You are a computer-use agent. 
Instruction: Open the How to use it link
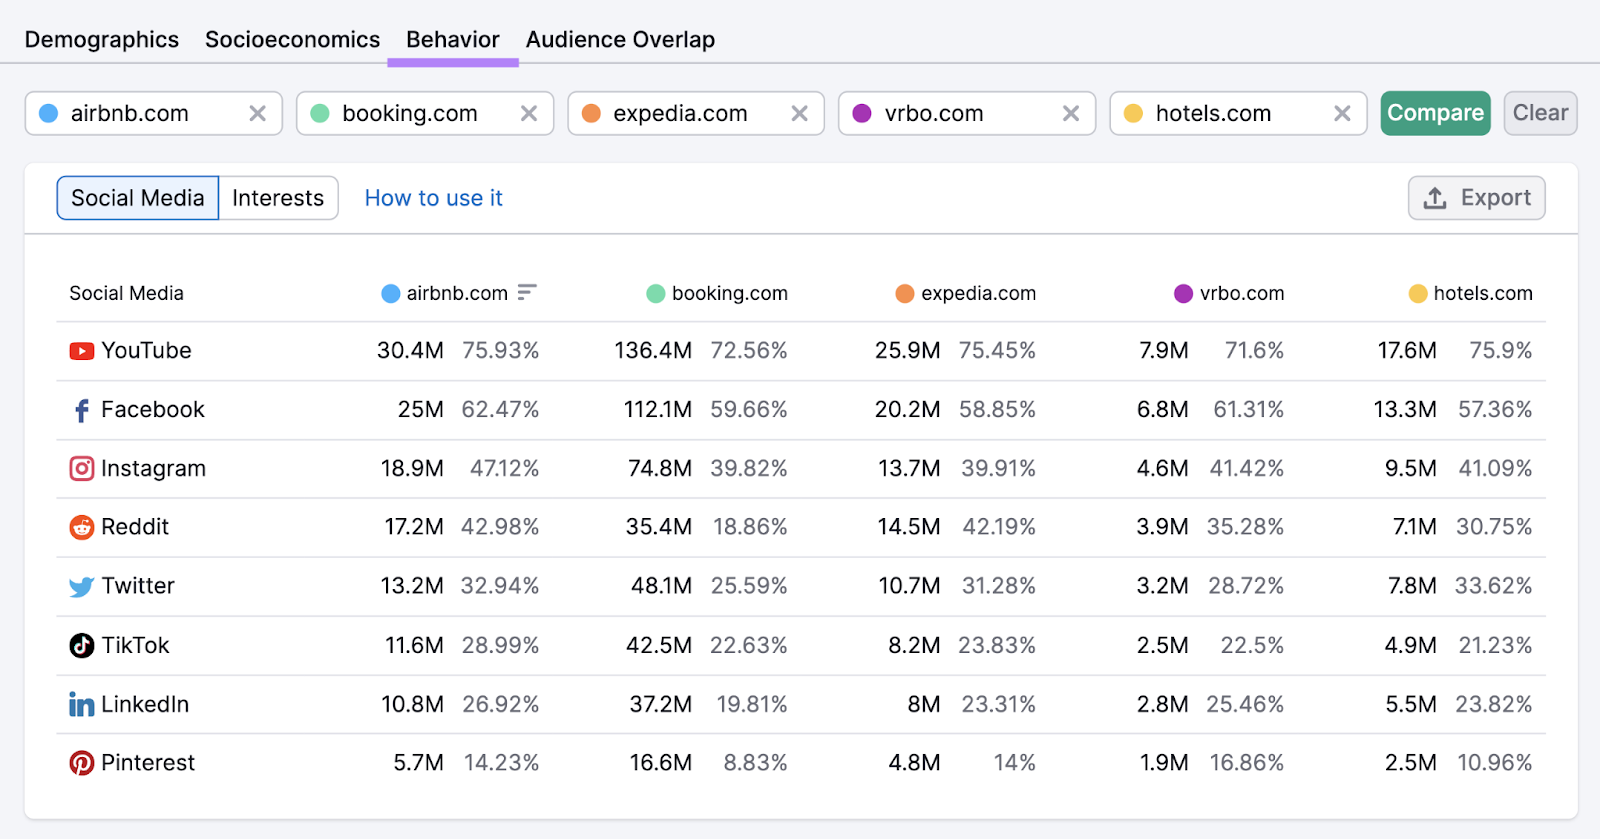pos(434,198)
